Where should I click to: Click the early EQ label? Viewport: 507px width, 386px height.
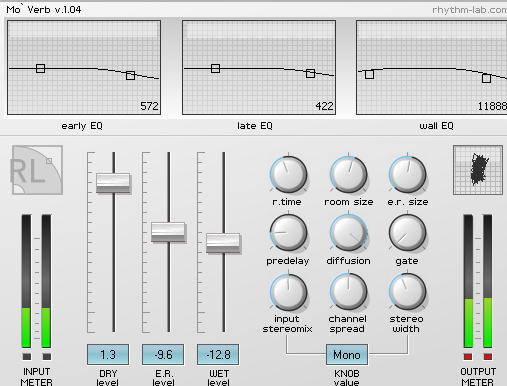tap(82, 126)
